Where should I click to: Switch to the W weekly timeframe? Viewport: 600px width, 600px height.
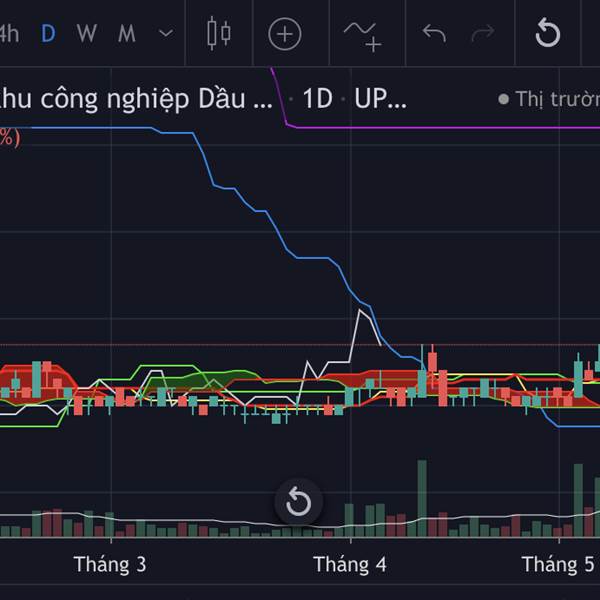87,34
